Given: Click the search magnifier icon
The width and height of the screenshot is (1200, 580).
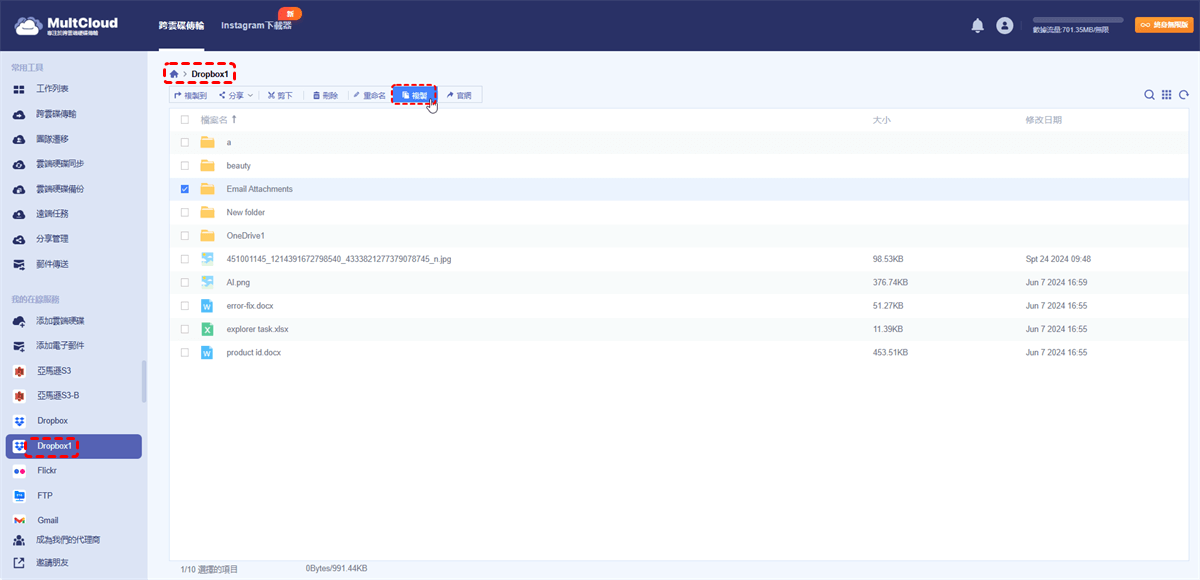Looking at the screenshot, I should click(1149, 95).
